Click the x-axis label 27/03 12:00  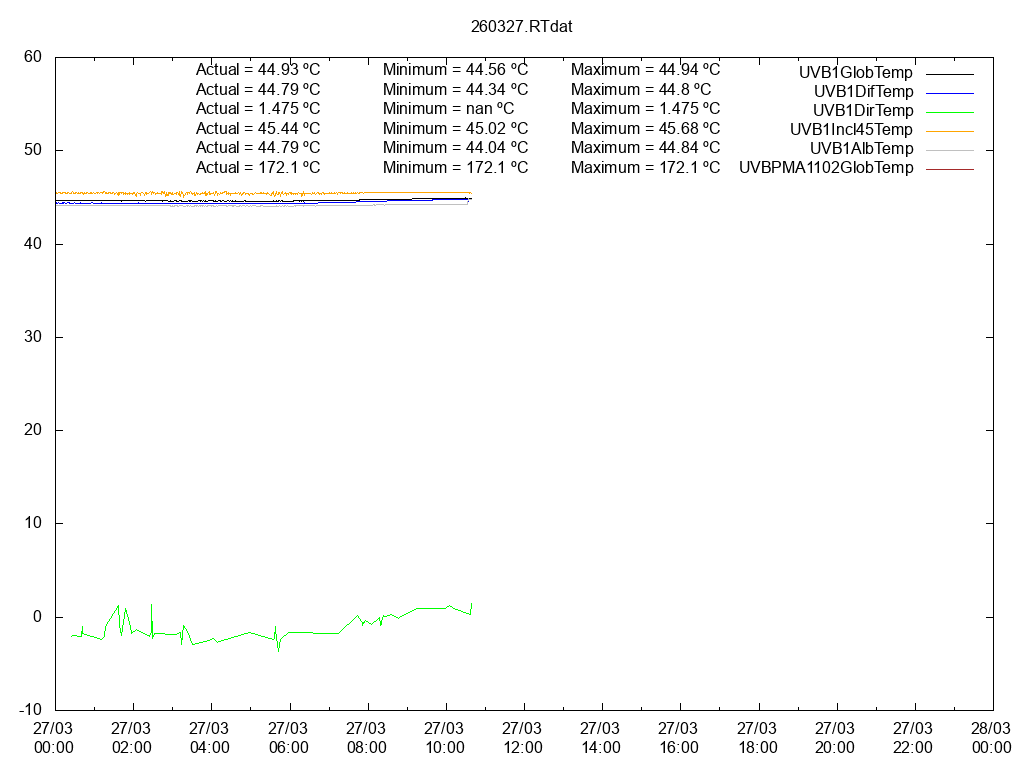click(522, 738)
